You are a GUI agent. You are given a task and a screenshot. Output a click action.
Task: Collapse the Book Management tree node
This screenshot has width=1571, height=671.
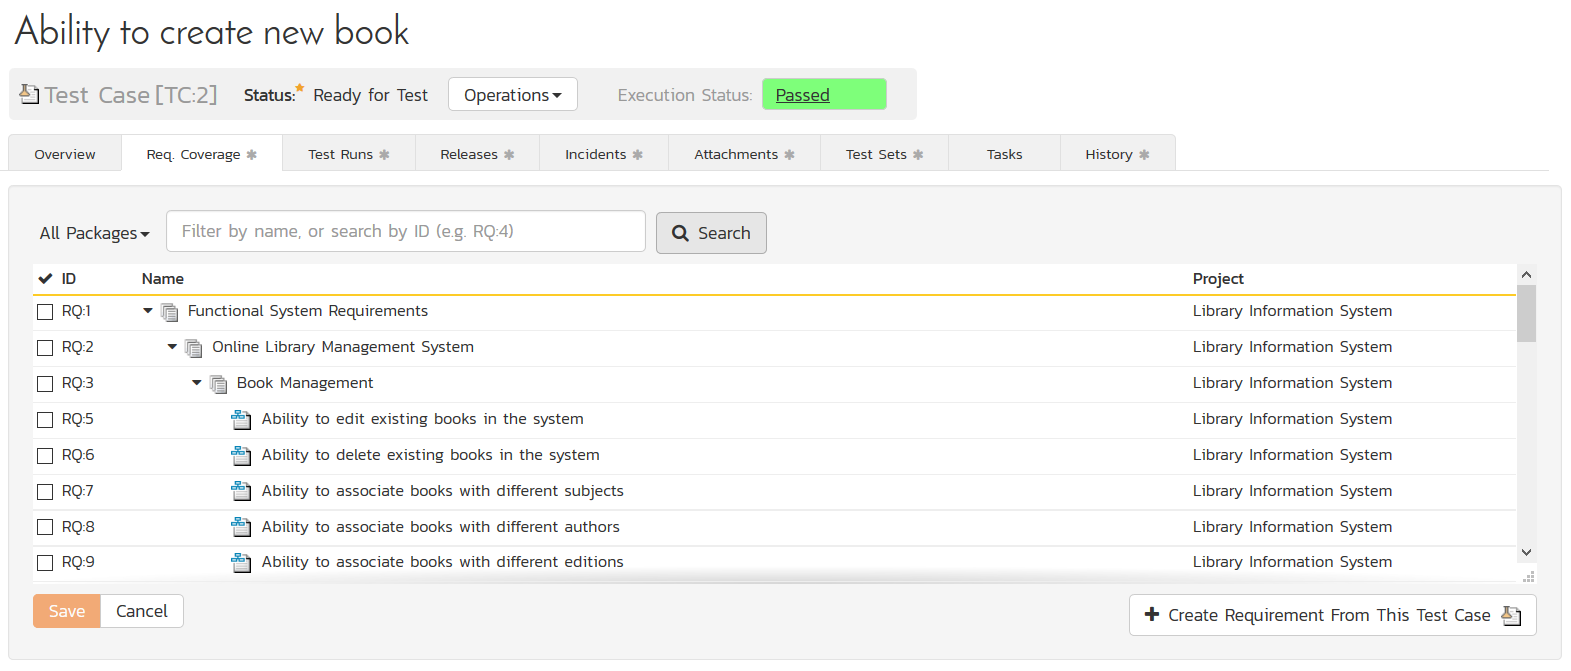pos(197,383)
